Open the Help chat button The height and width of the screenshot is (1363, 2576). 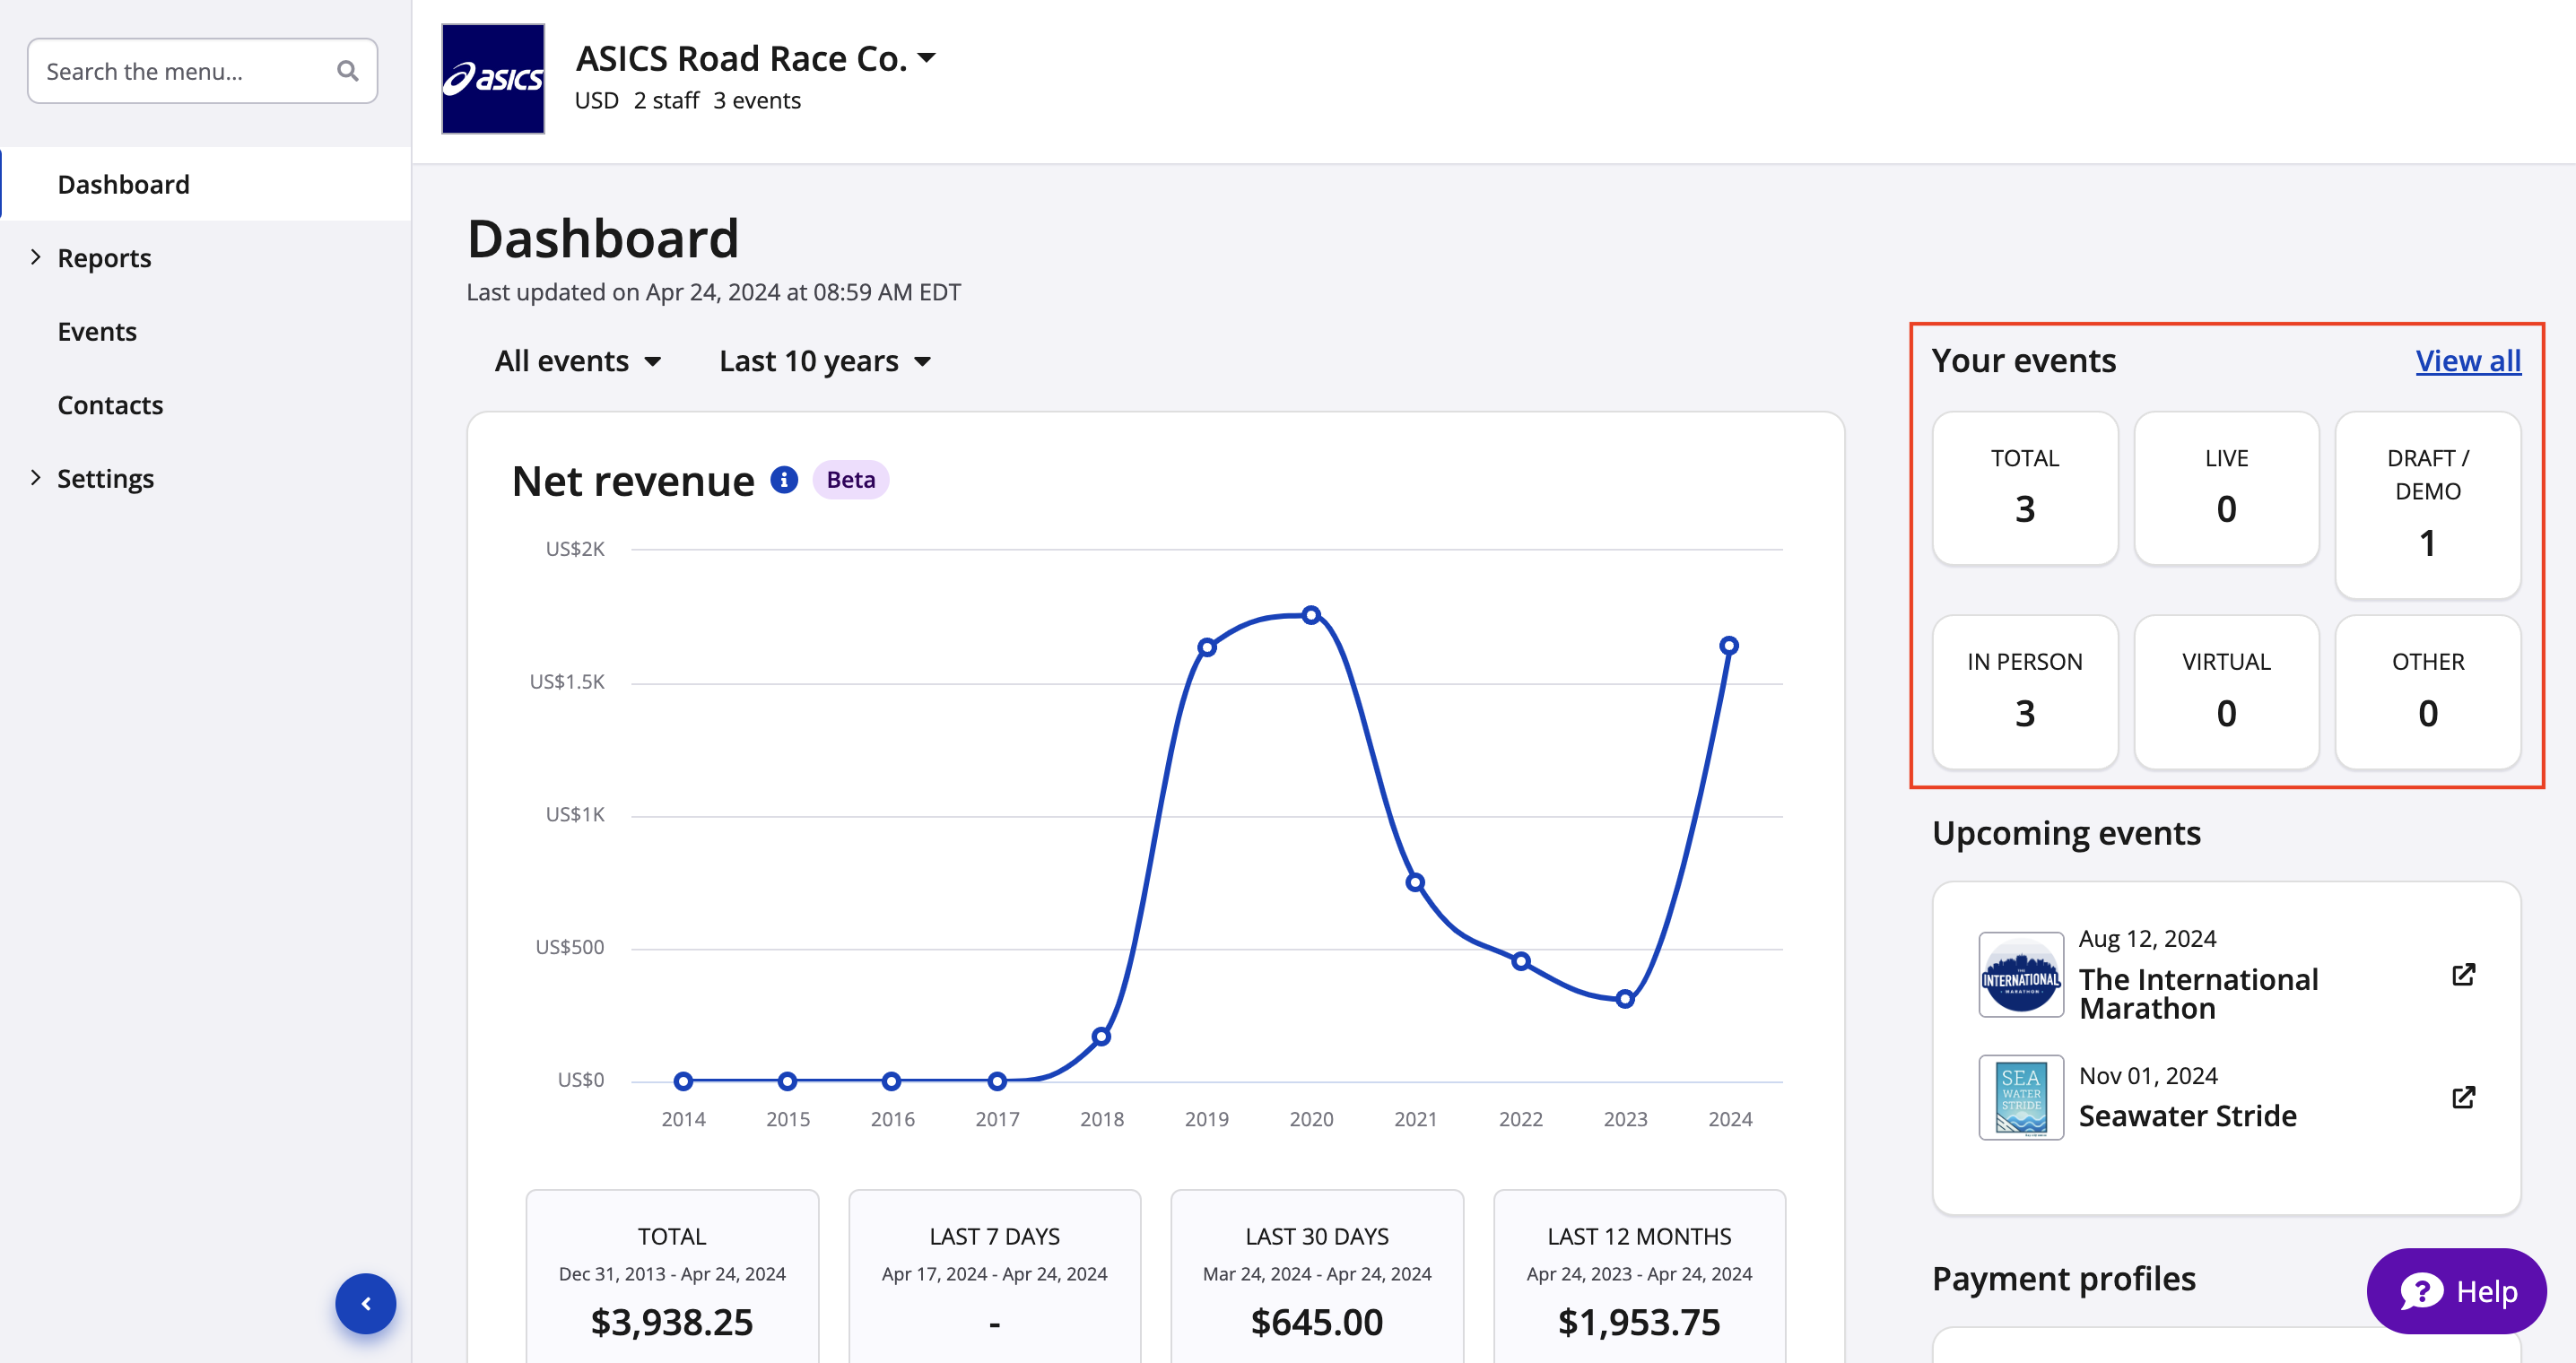(2456, 1291)
